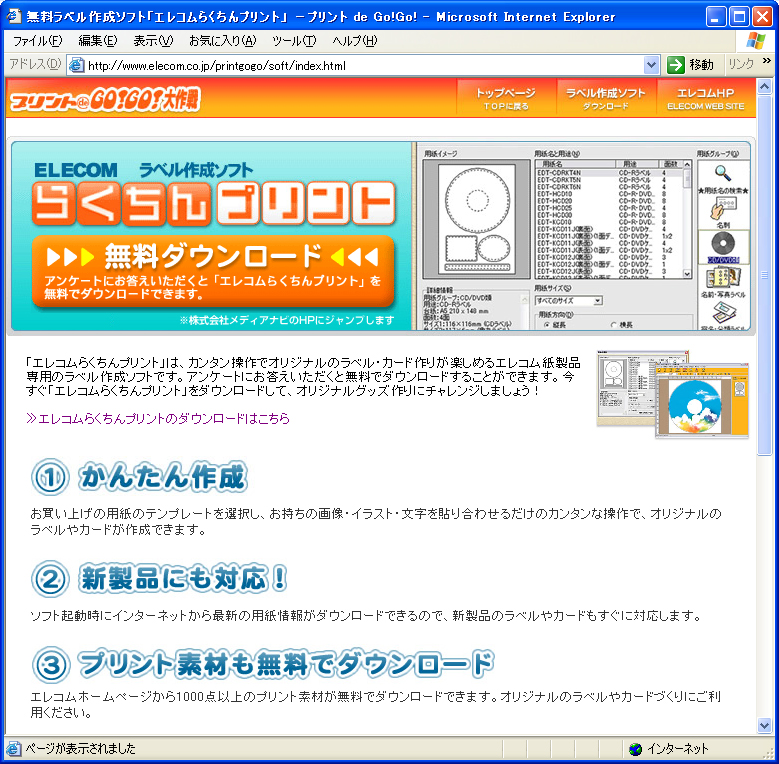Click the ※株式会社メディアナビのHPにジャンプします note
Screen dimensions: 779x764
click(287, 320)
